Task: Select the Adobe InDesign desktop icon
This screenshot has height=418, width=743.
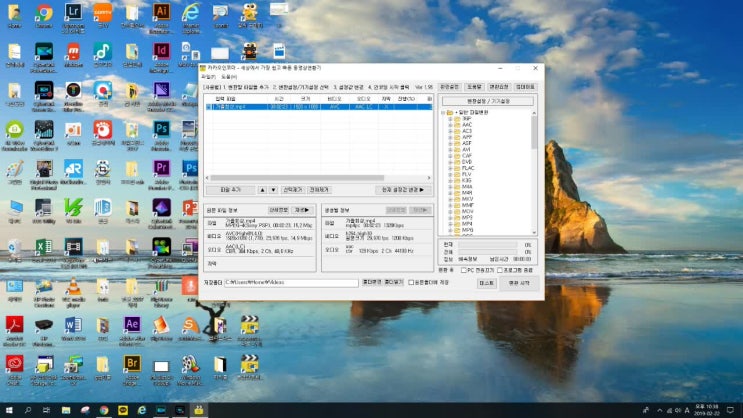Action: pyautogui.click(x=161, y=51)
